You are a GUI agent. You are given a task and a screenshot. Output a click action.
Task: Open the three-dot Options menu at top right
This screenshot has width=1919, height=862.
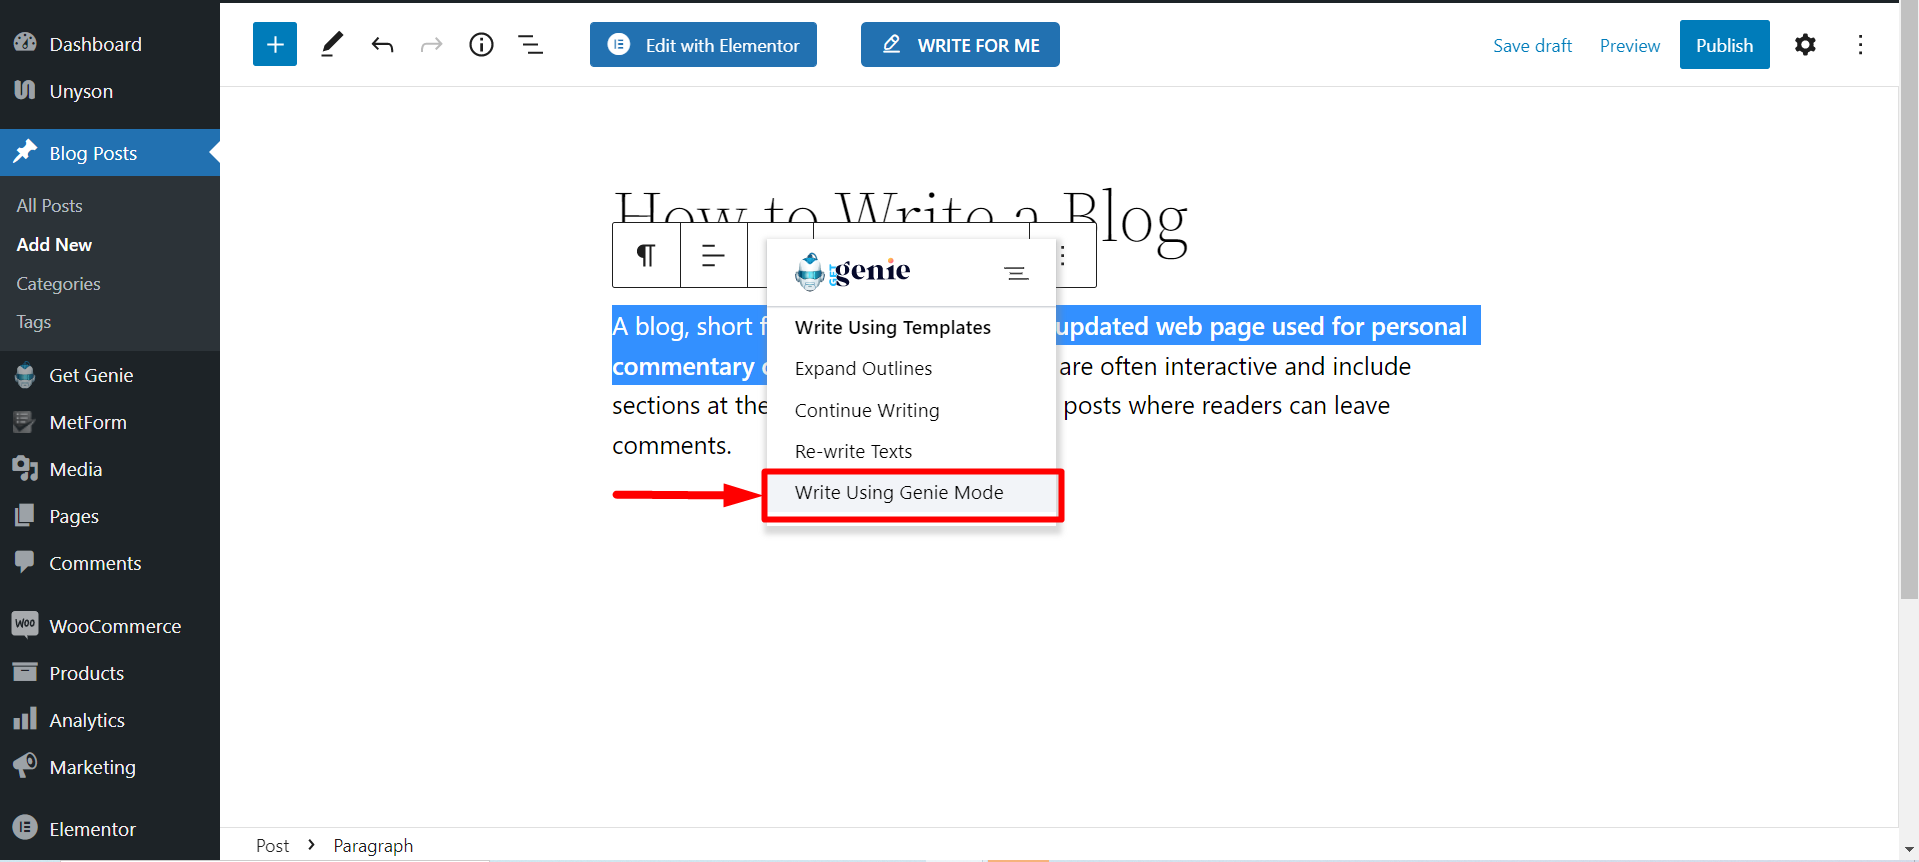1860,45
